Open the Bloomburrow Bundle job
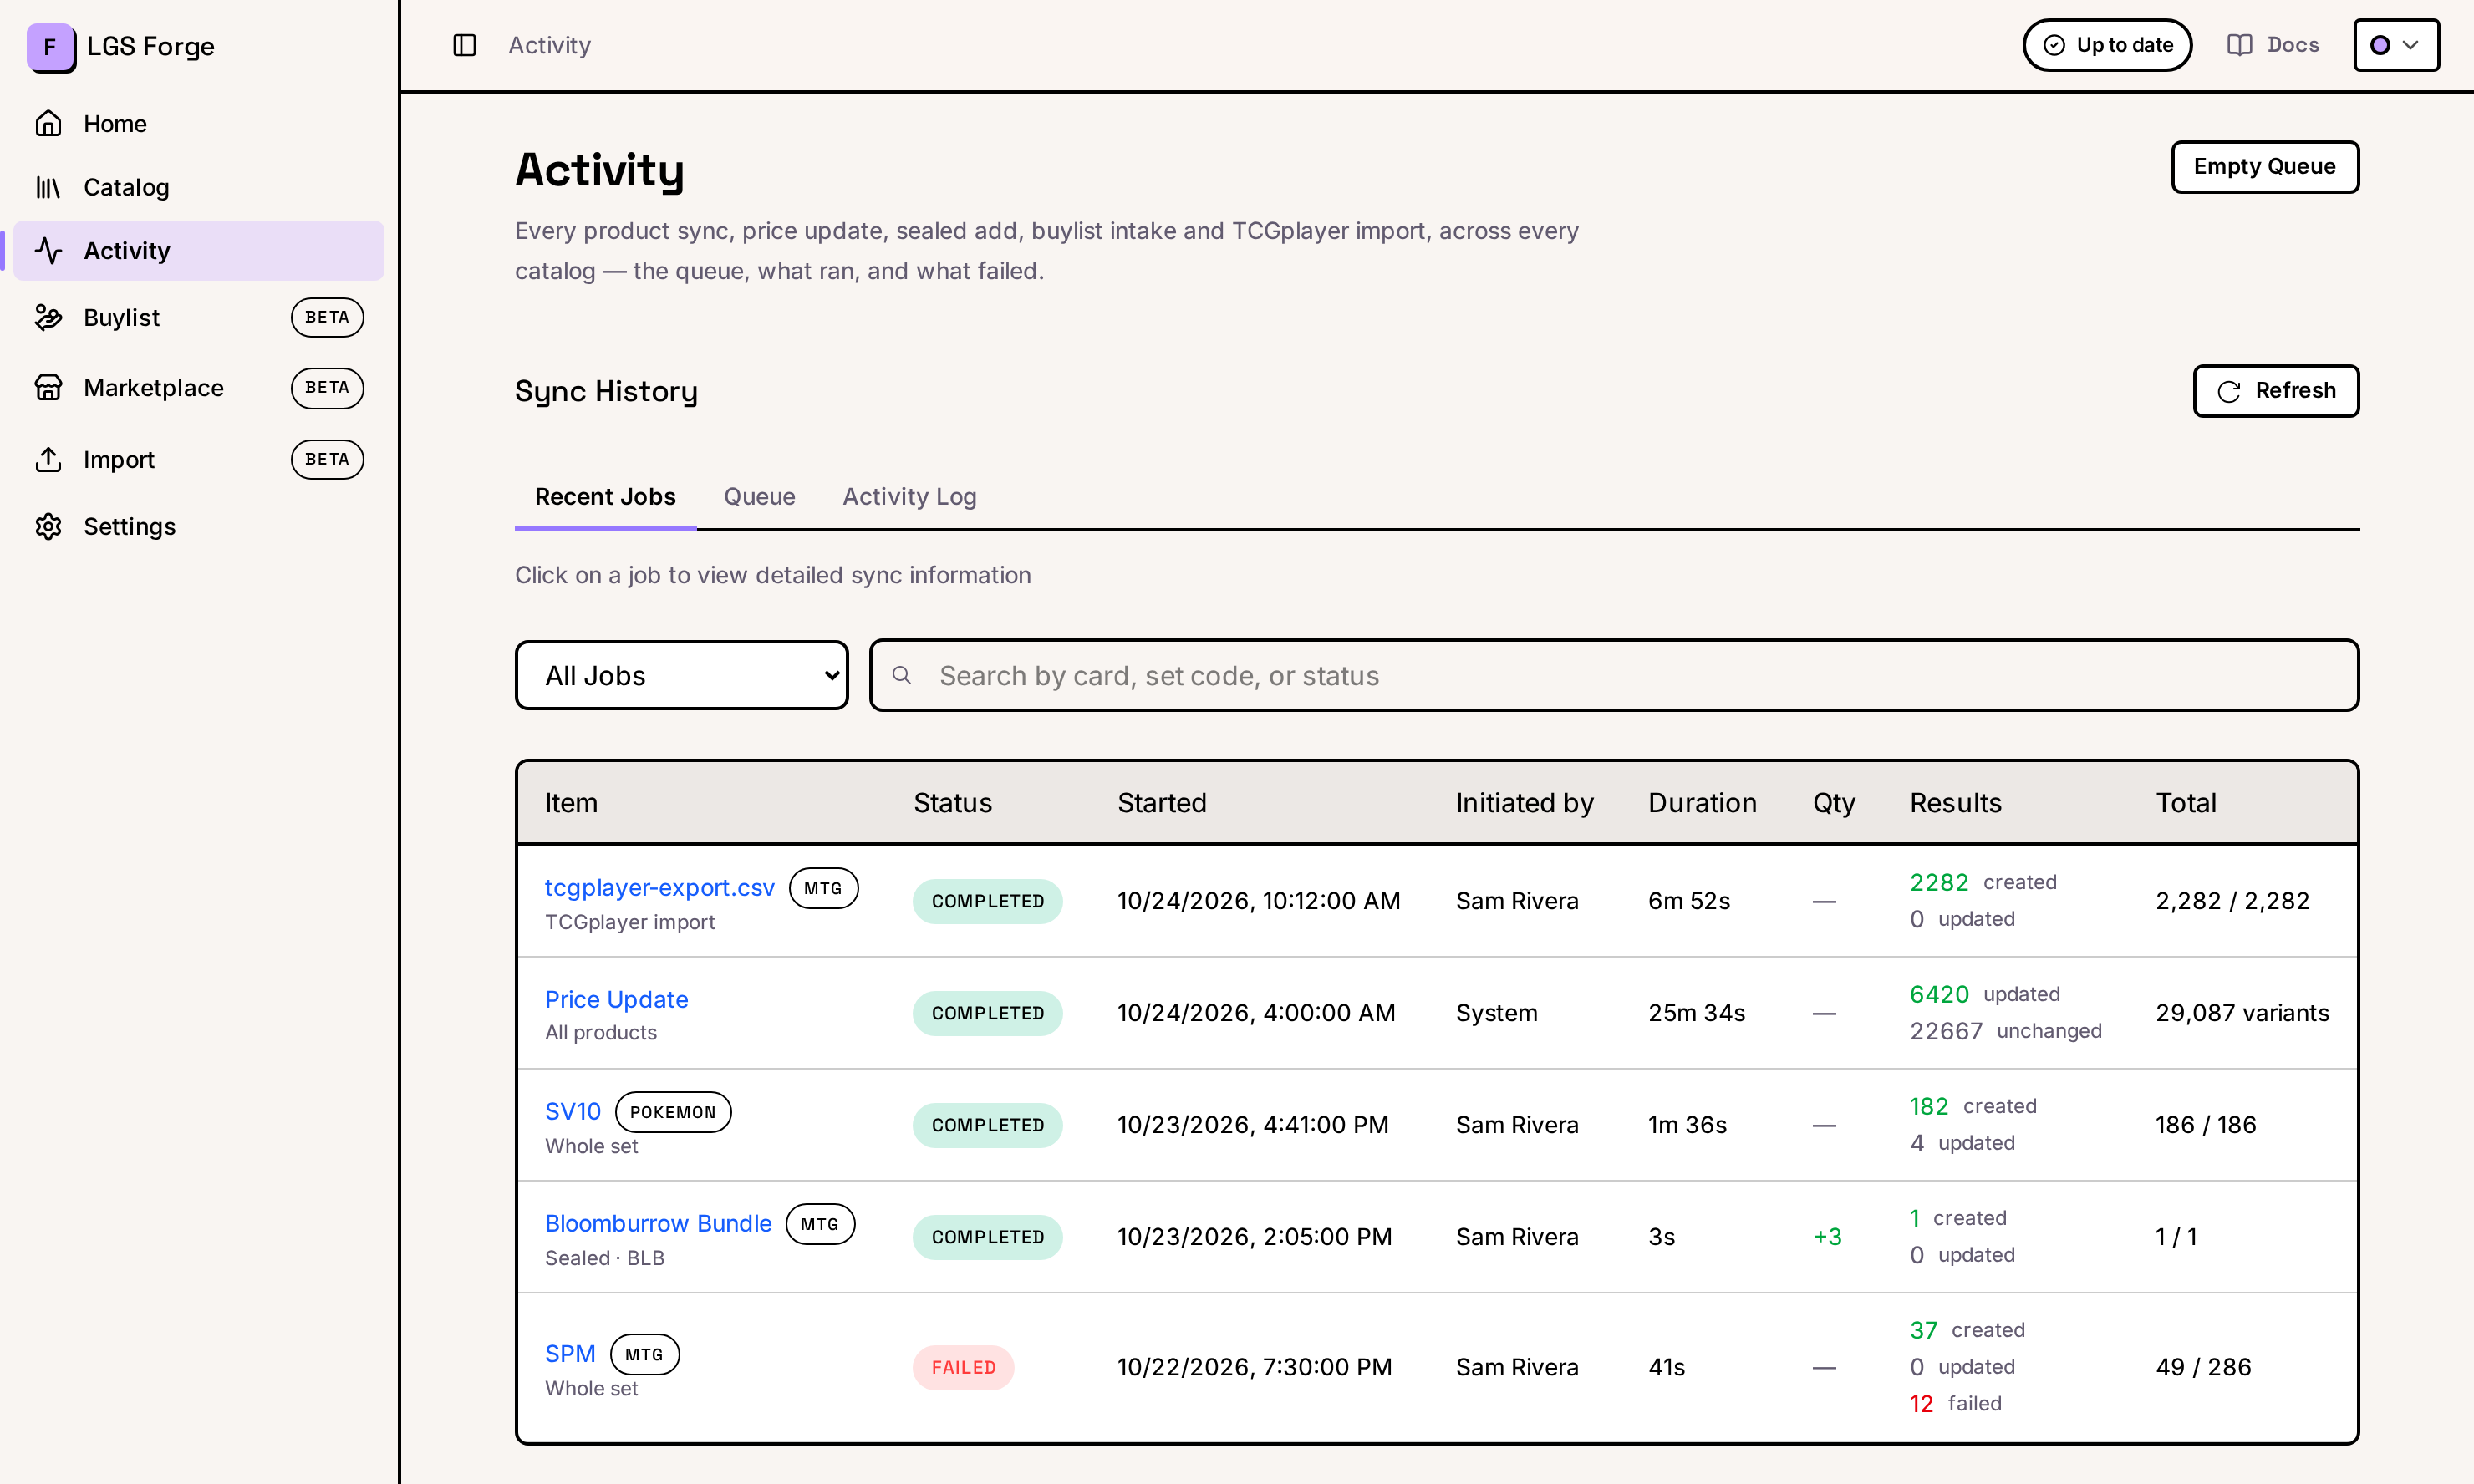Image resolution: width=2474 pixels, height=1484 pixels. coord(658,1224)
